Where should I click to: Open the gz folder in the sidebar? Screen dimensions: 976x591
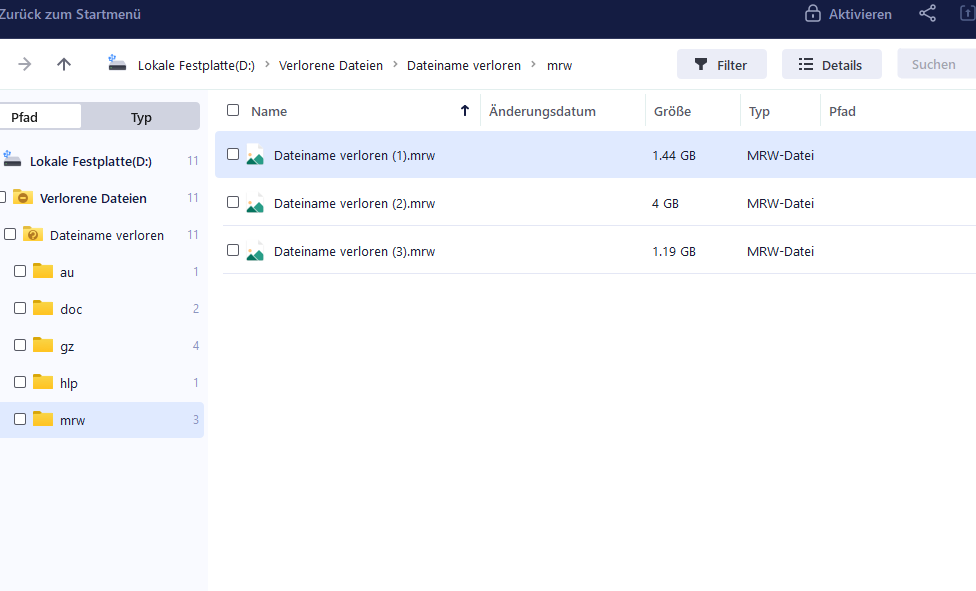(x=72, y=345)
